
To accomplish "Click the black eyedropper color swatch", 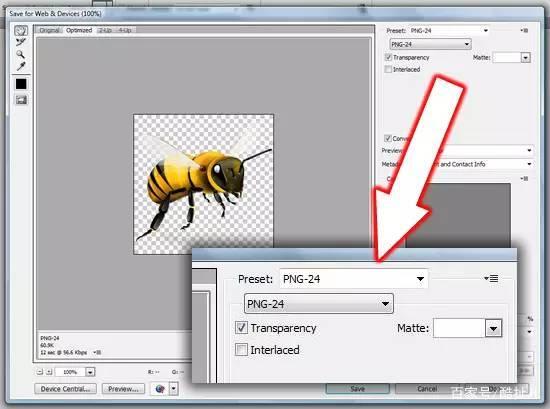I will (x=21, y=84).
